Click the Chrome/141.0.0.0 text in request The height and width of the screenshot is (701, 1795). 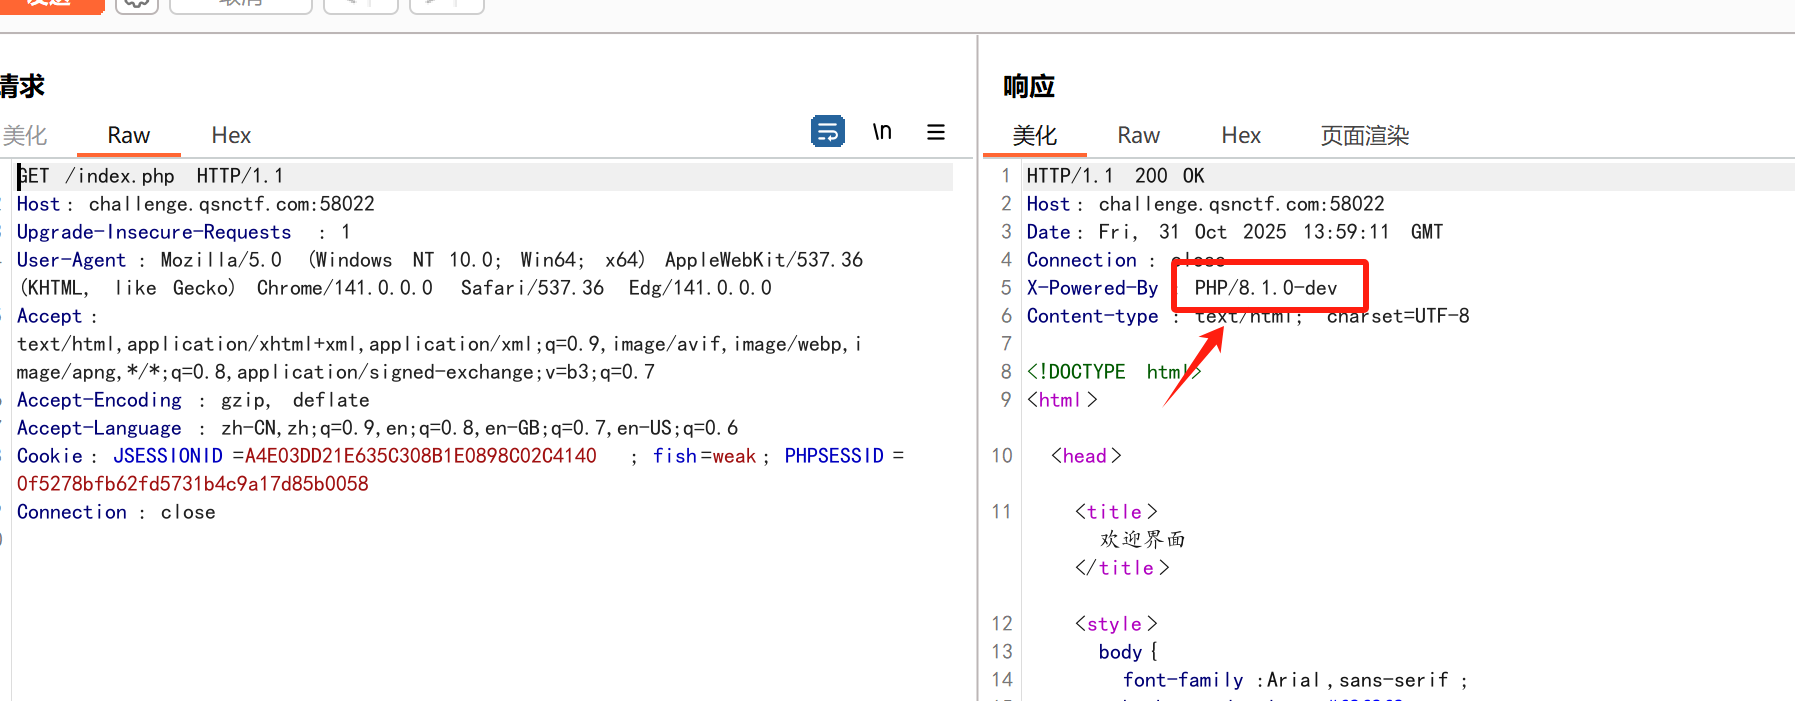[345, 288]
